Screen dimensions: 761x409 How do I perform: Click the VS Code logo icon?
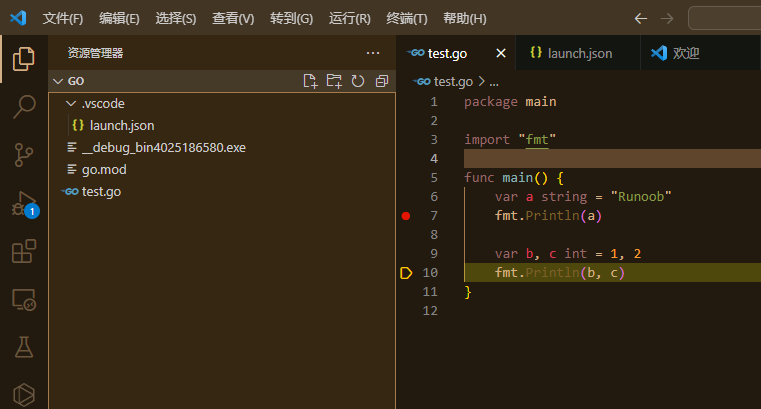pos(18,18)
